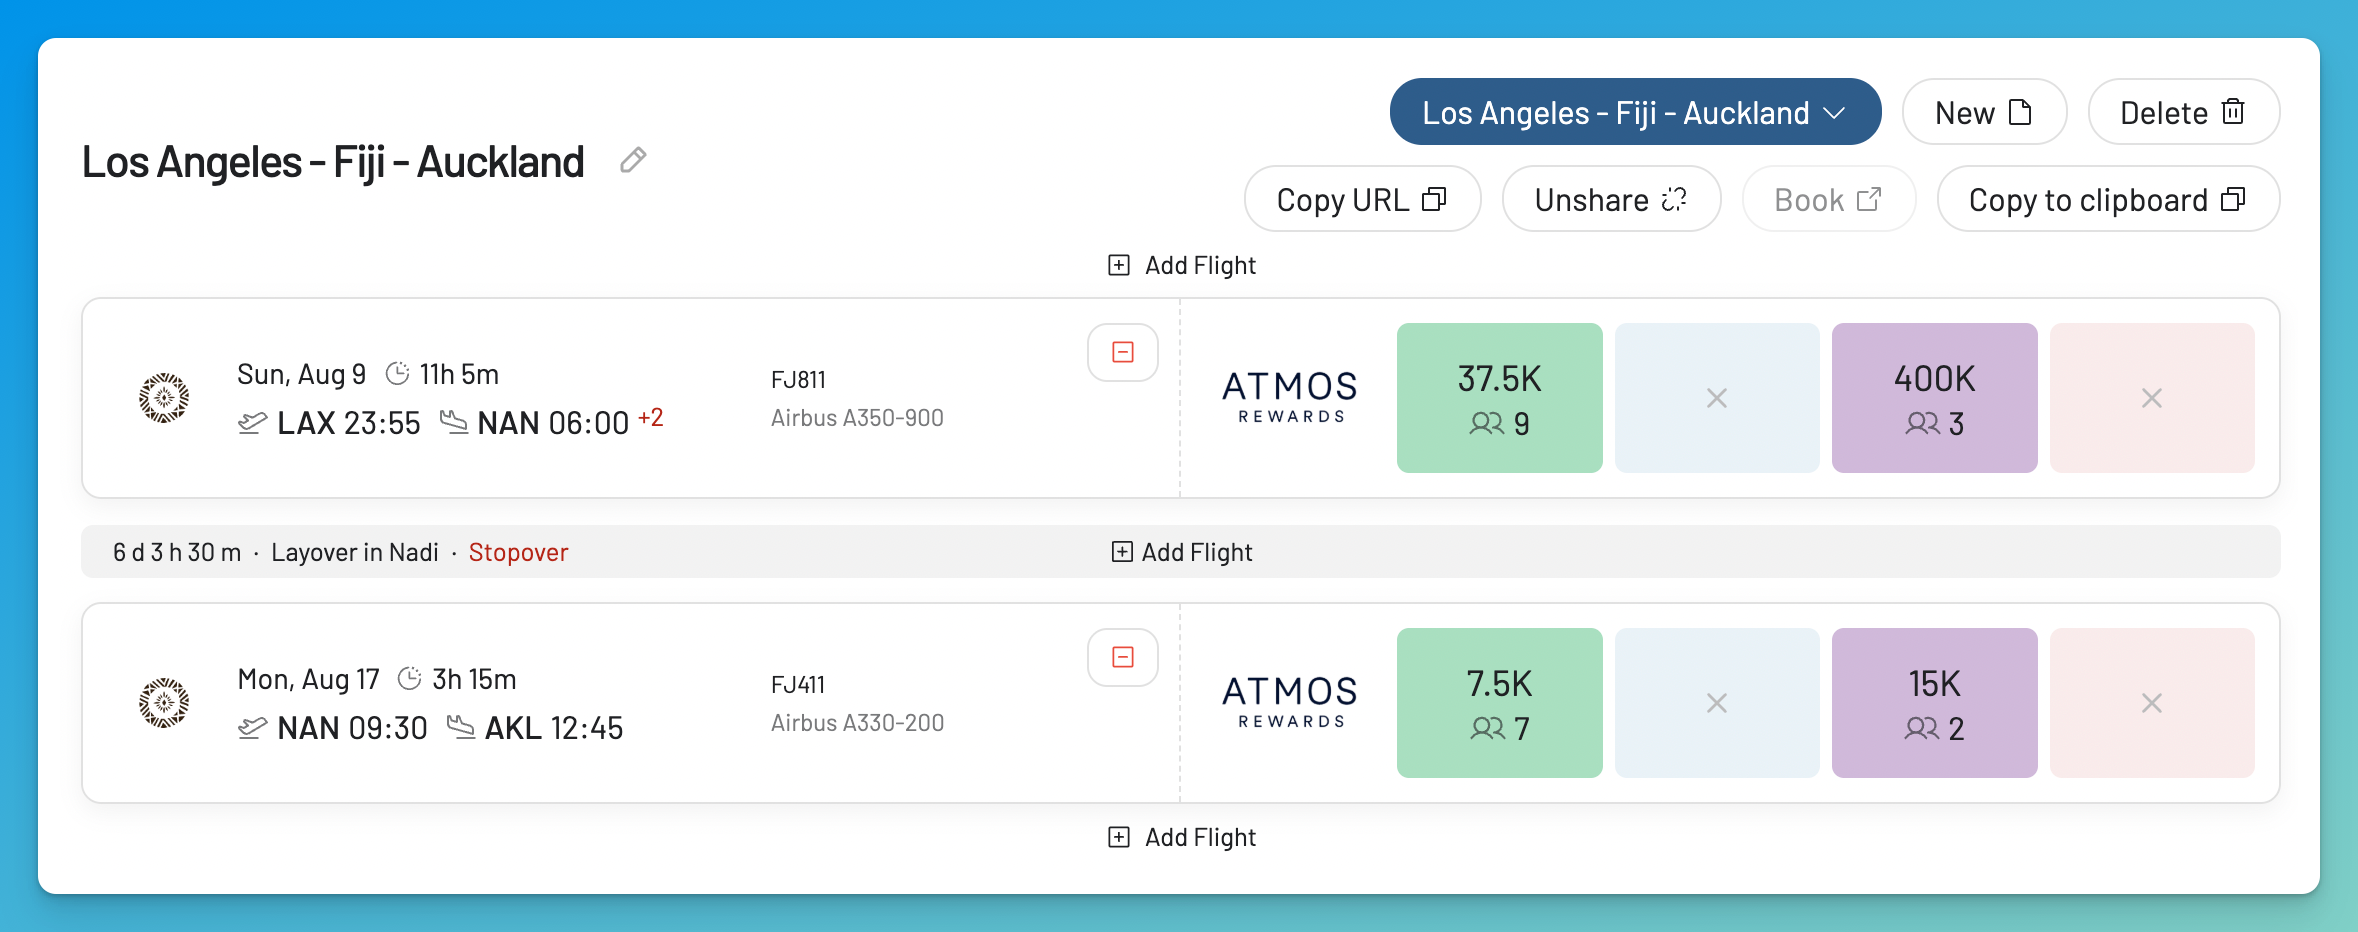Click the 11h 5m duration clock icon
The image size is (2358, 932).
click(398, 374)
